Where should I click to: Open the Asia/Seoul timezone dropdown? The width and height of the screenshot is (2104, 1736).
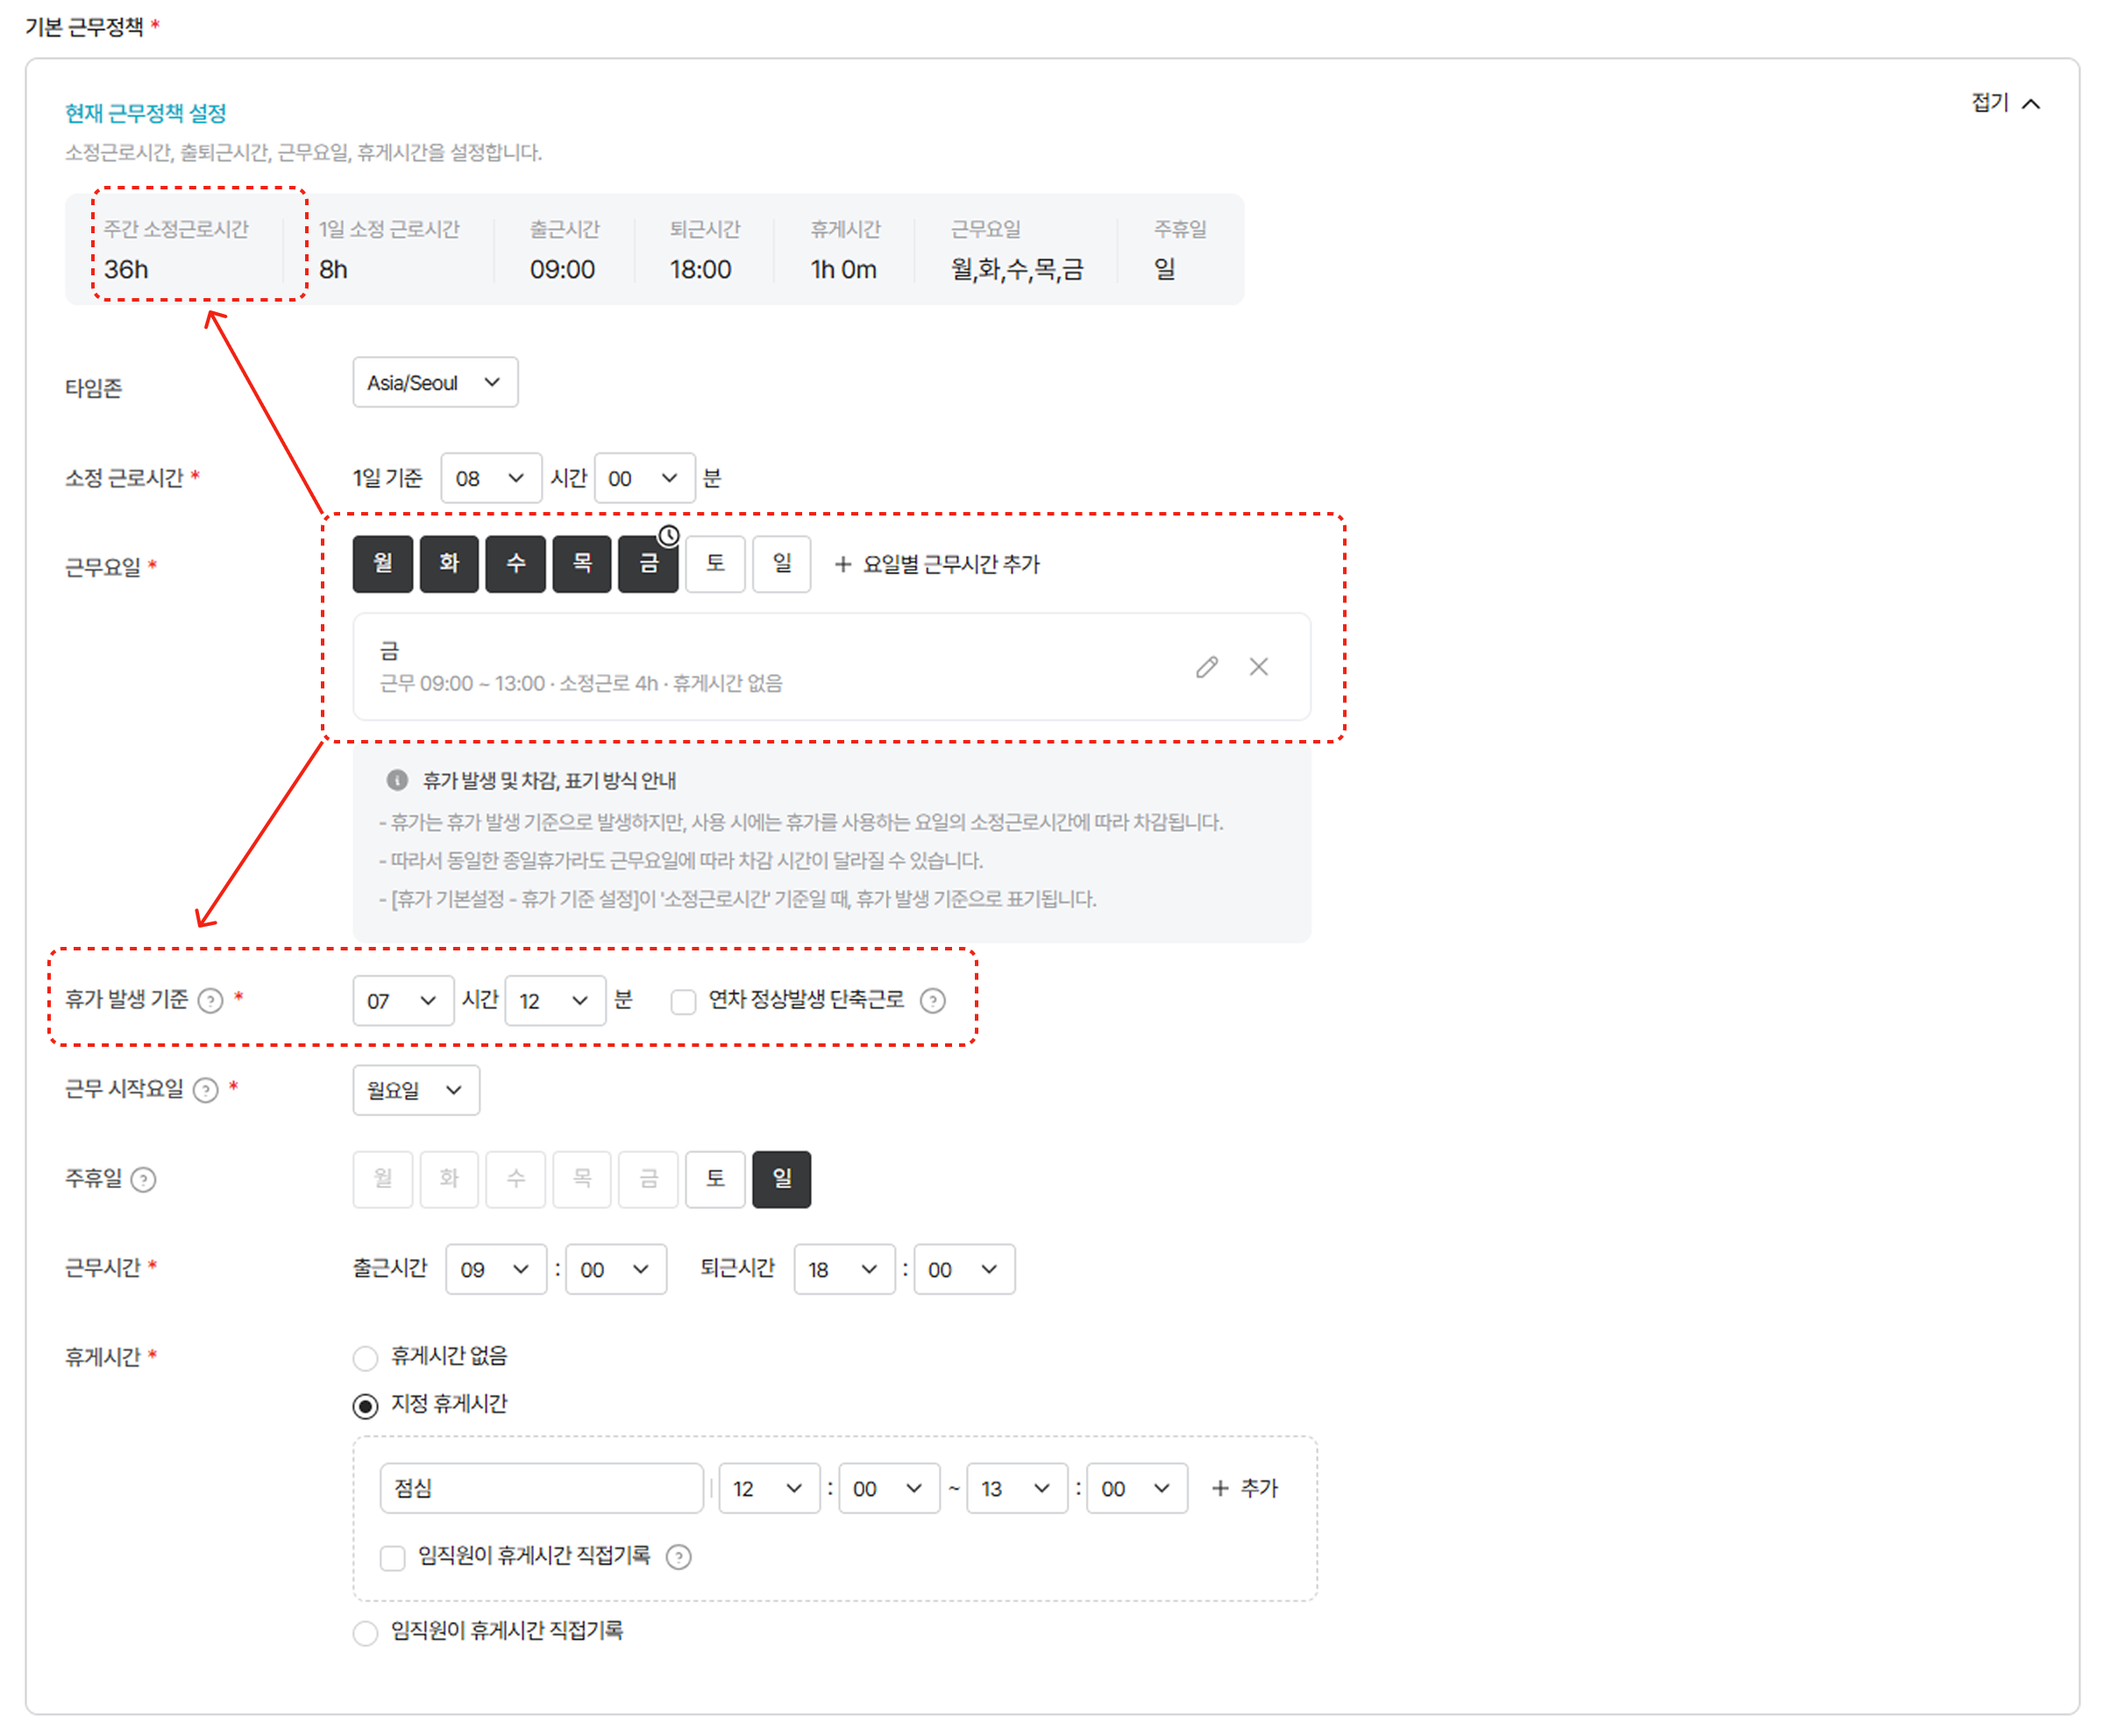435,382
